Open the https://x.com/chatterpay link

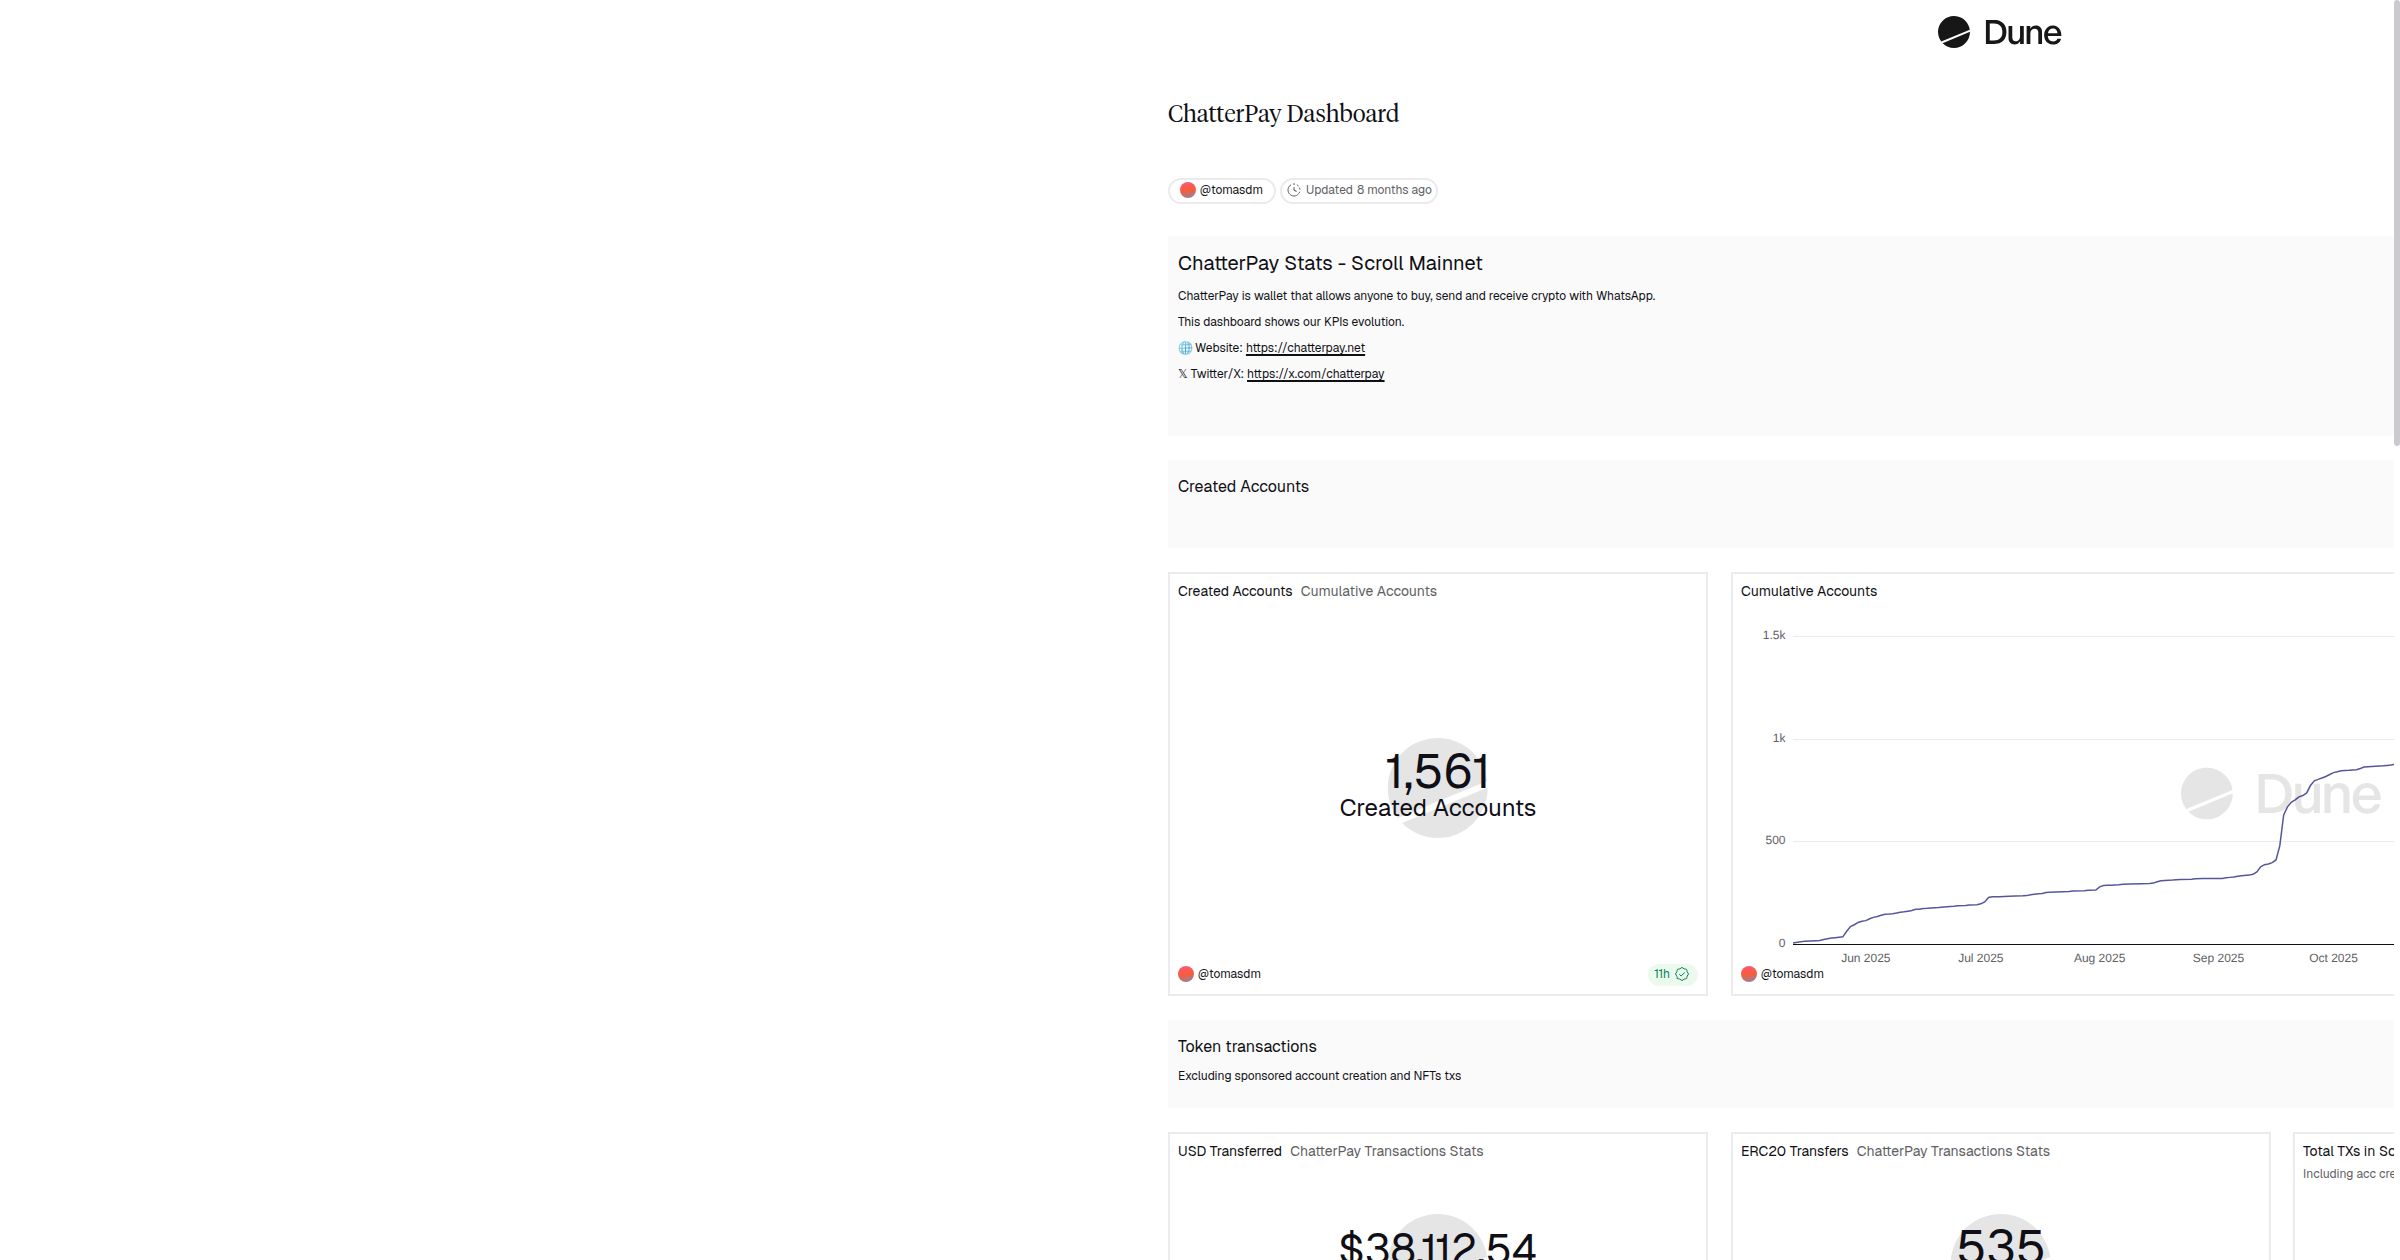pyautogui.click(x=1316, y=374)
